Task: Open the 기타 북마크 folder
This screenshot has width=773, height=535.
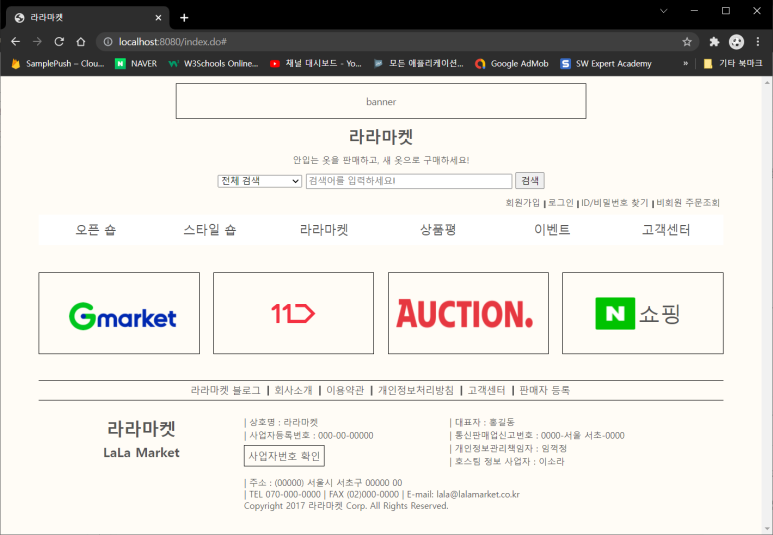Action: pyautogui.click(x=733, y=64)
